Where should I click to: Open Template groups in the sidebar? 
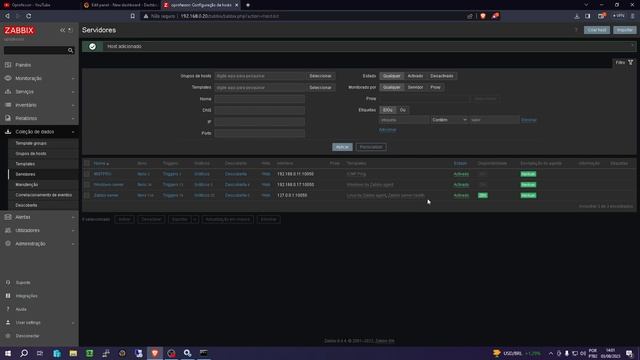[31, 143]
